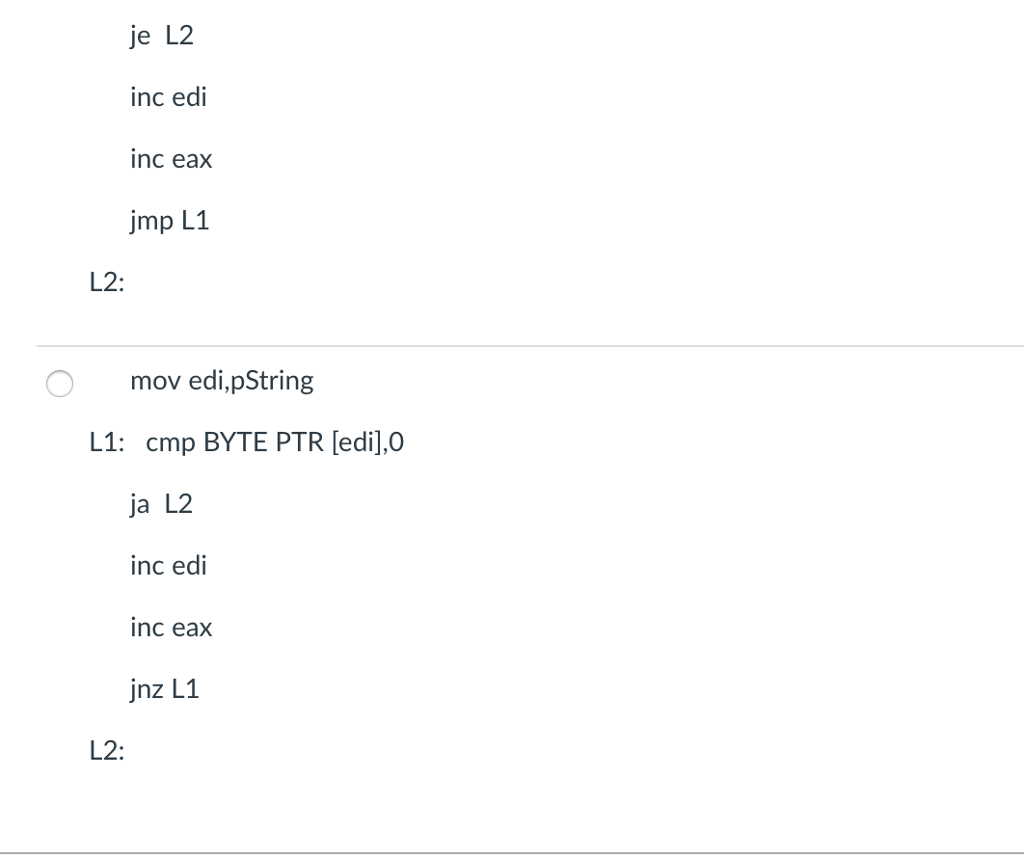Viewport: 1024px width, 858px height.
Task: Click the 'cmp BYTE PTR [edi],0' instruction
Action: pyautogui.click(x=275, y=443)
